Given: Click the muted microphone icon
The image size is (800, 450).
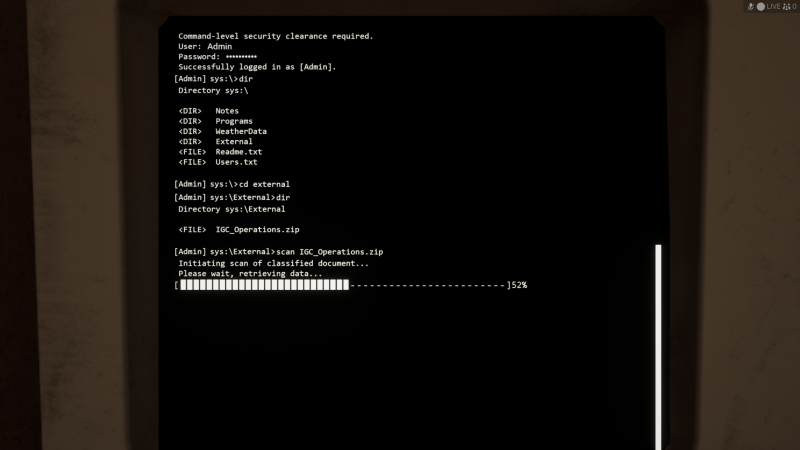Looking at the screenshot, I should pyautogui.click(x=750, y=6).
